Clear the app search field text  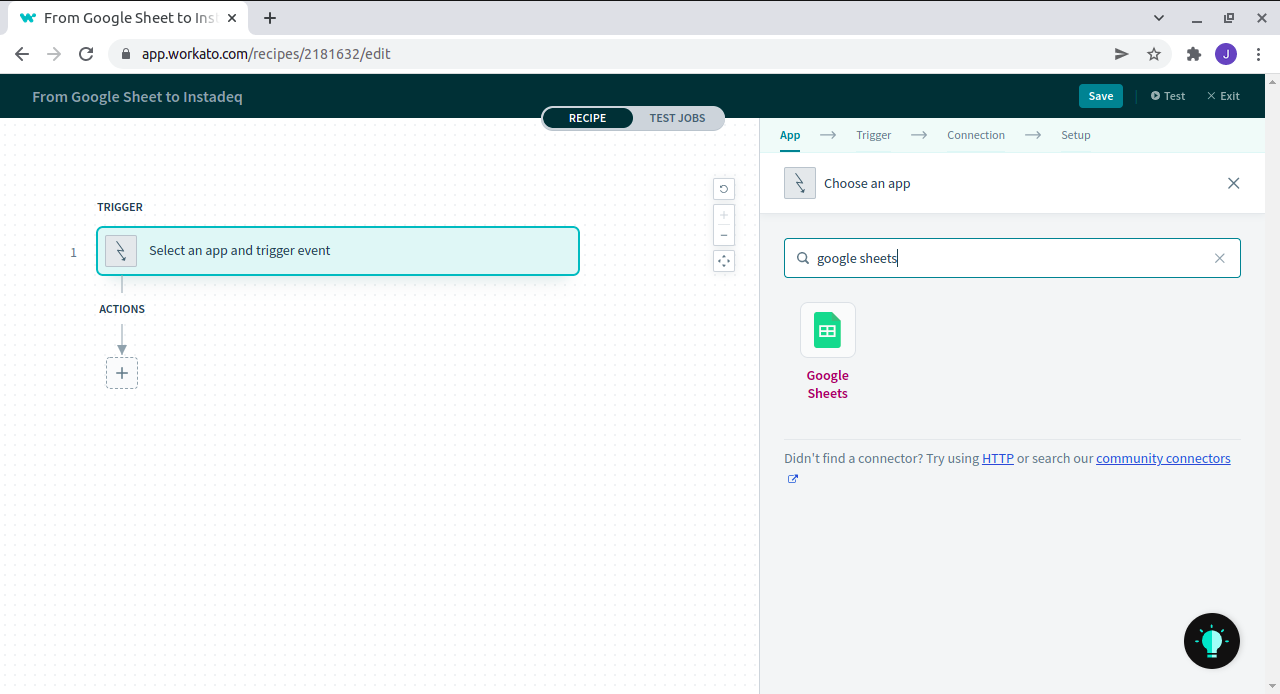pos(1219,258)
